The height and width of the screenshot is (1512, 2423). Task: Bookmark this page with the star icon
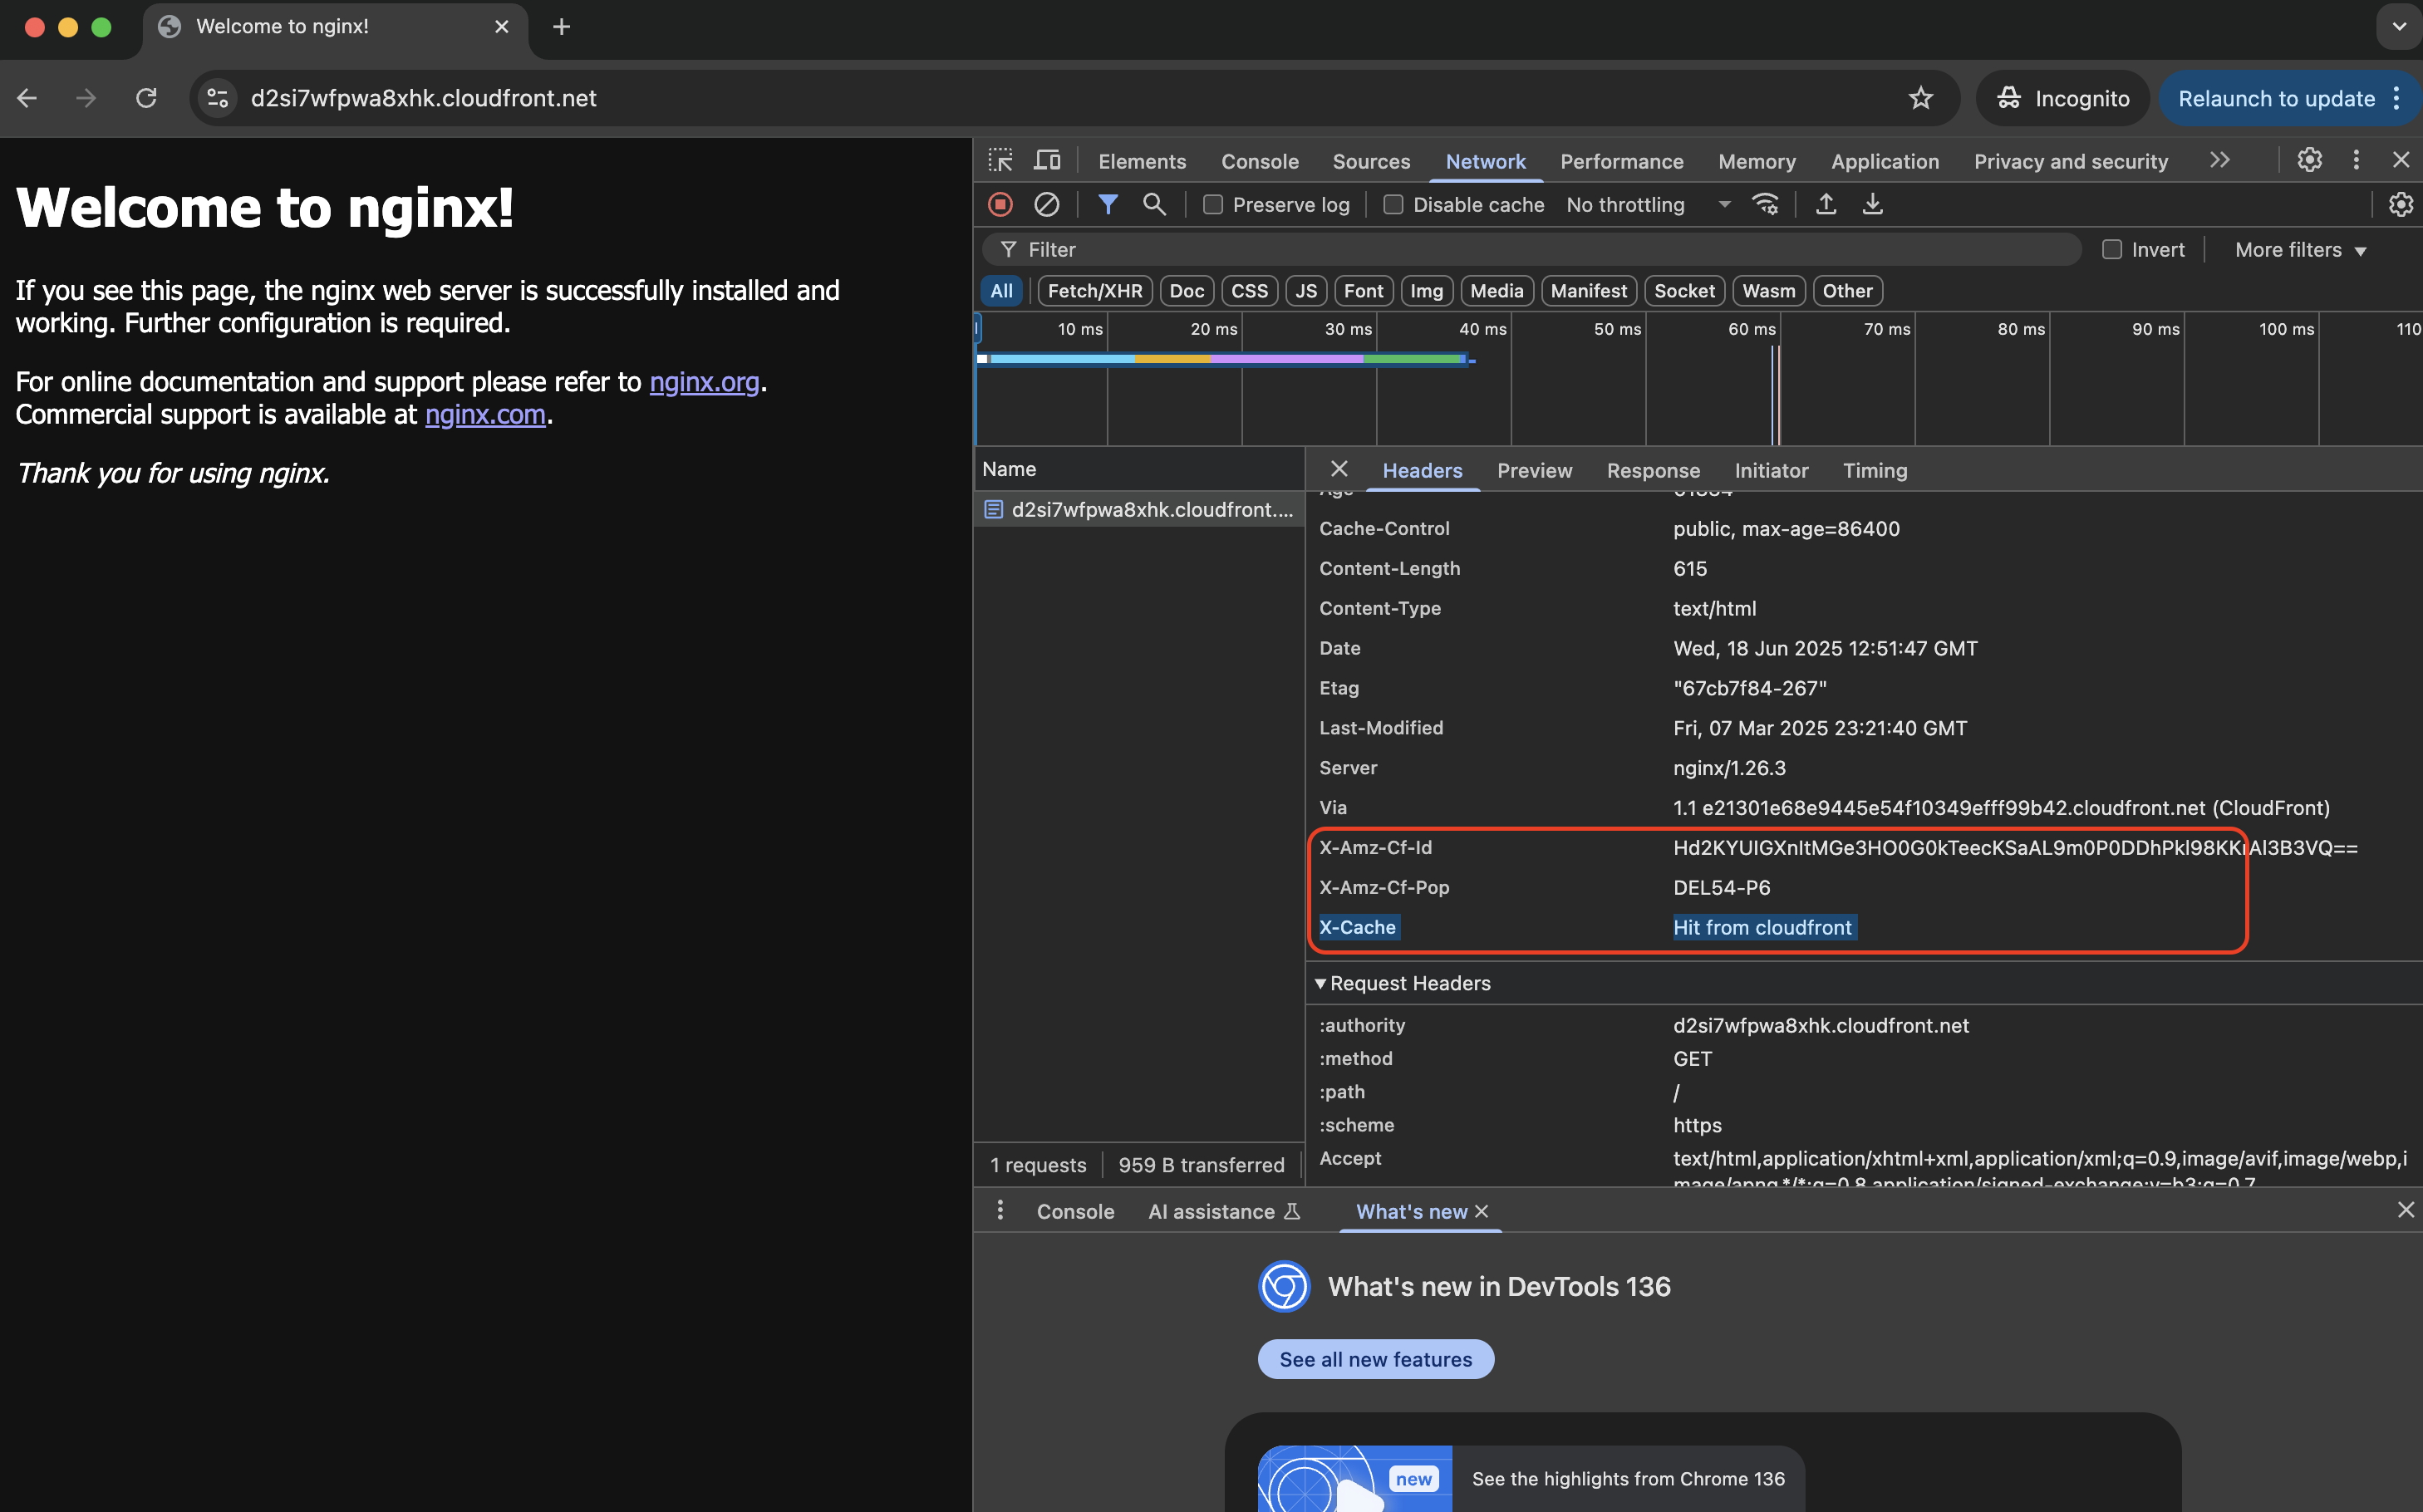click(1920, 98)
